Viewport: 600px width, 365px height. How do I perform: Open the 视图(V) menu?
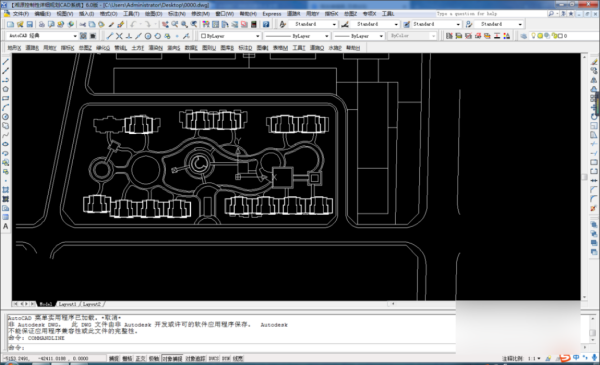click(x=65, y=14)
